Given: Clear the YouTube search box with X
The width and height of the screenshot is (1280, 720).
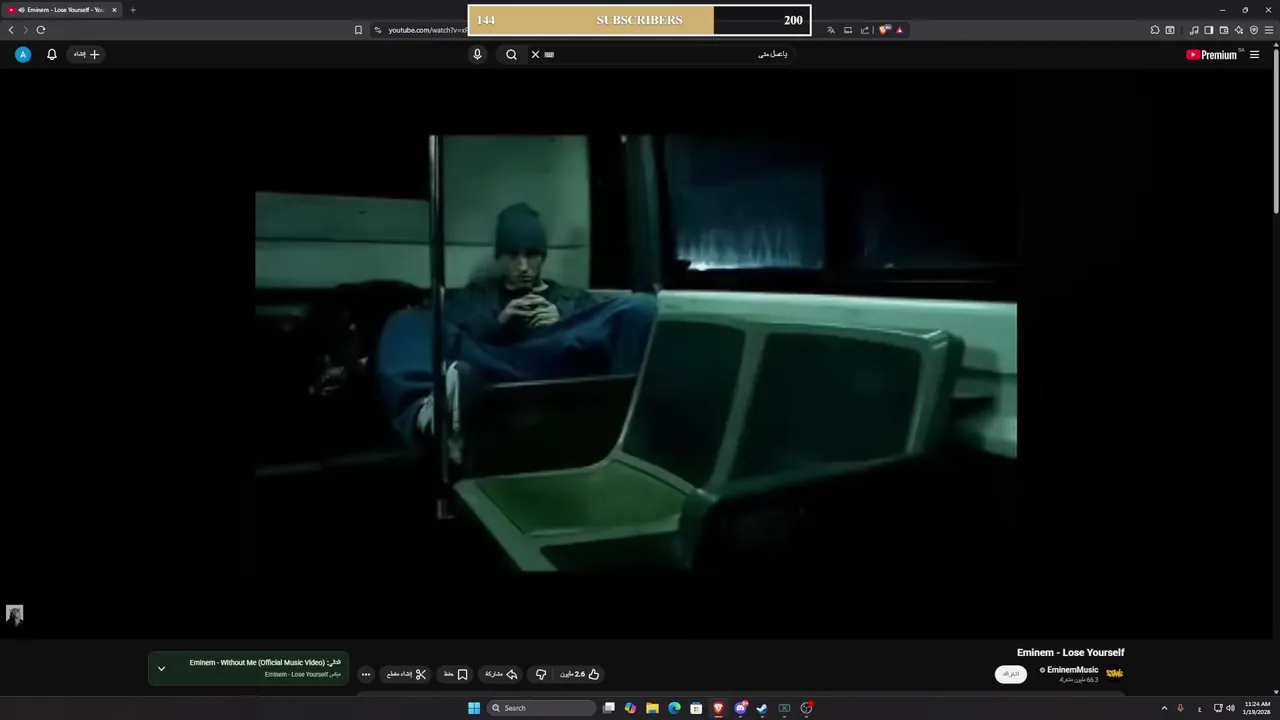Looking at the screenshot, I should coord(535,54).
